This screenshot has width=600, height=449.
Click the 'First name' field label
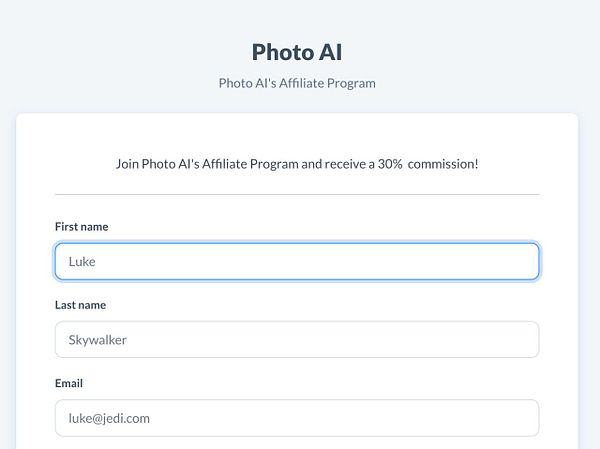pyautogui.click(x=81, y=227)
